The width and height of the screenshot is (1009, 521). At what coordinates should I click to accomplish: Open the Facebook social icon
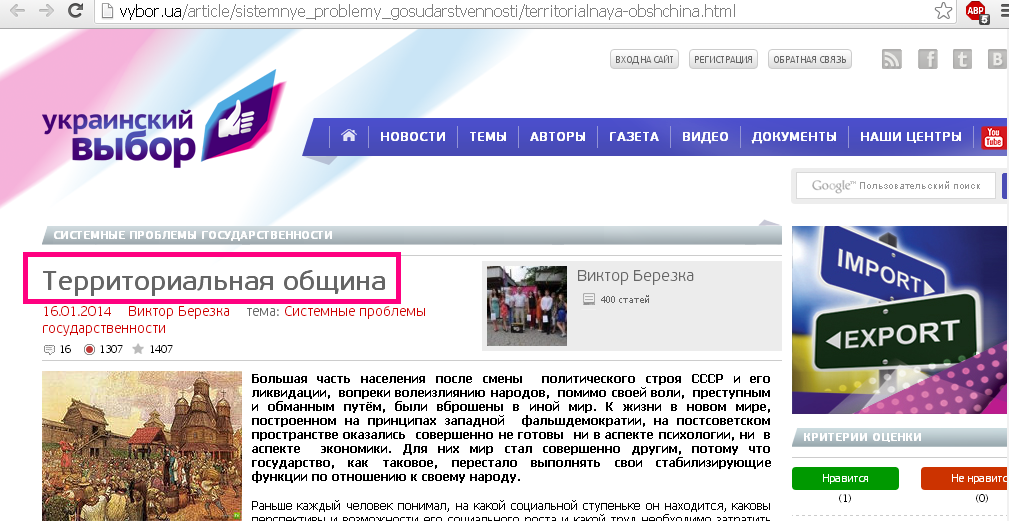coord(927,59)
